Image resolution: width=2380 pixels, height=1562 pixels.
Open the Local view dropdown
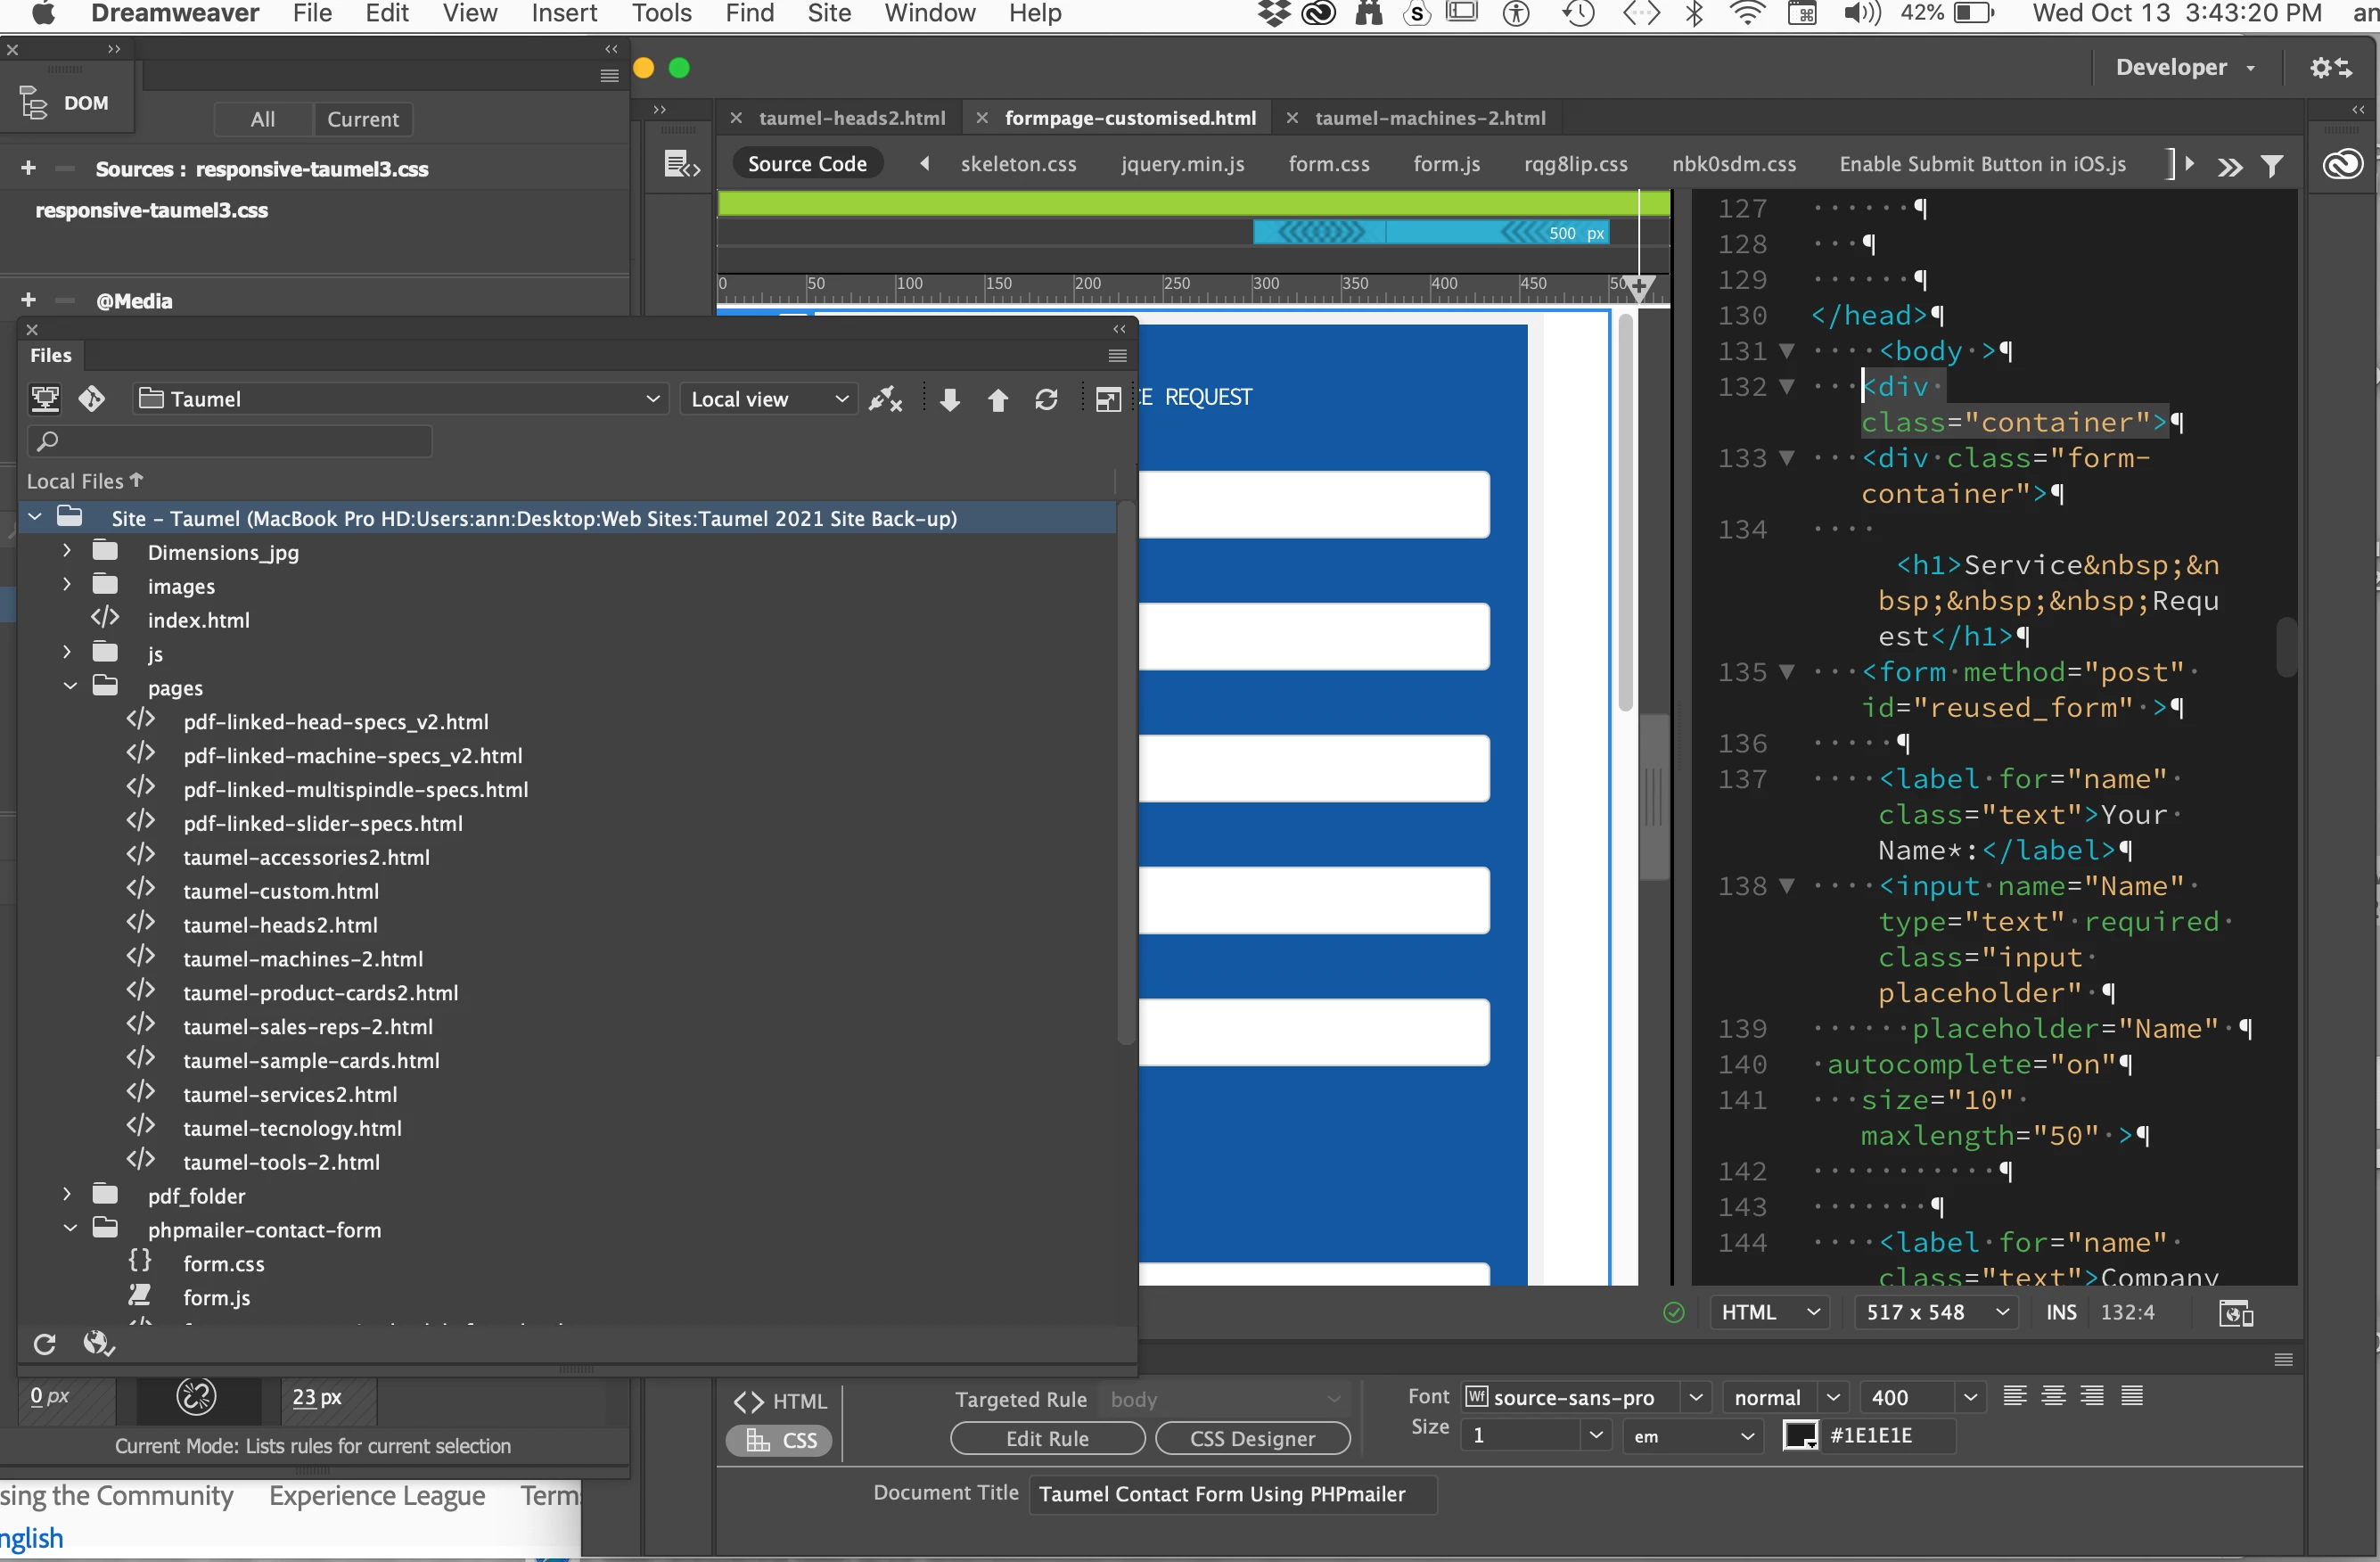pyautogui.click(x=768, y=399)
